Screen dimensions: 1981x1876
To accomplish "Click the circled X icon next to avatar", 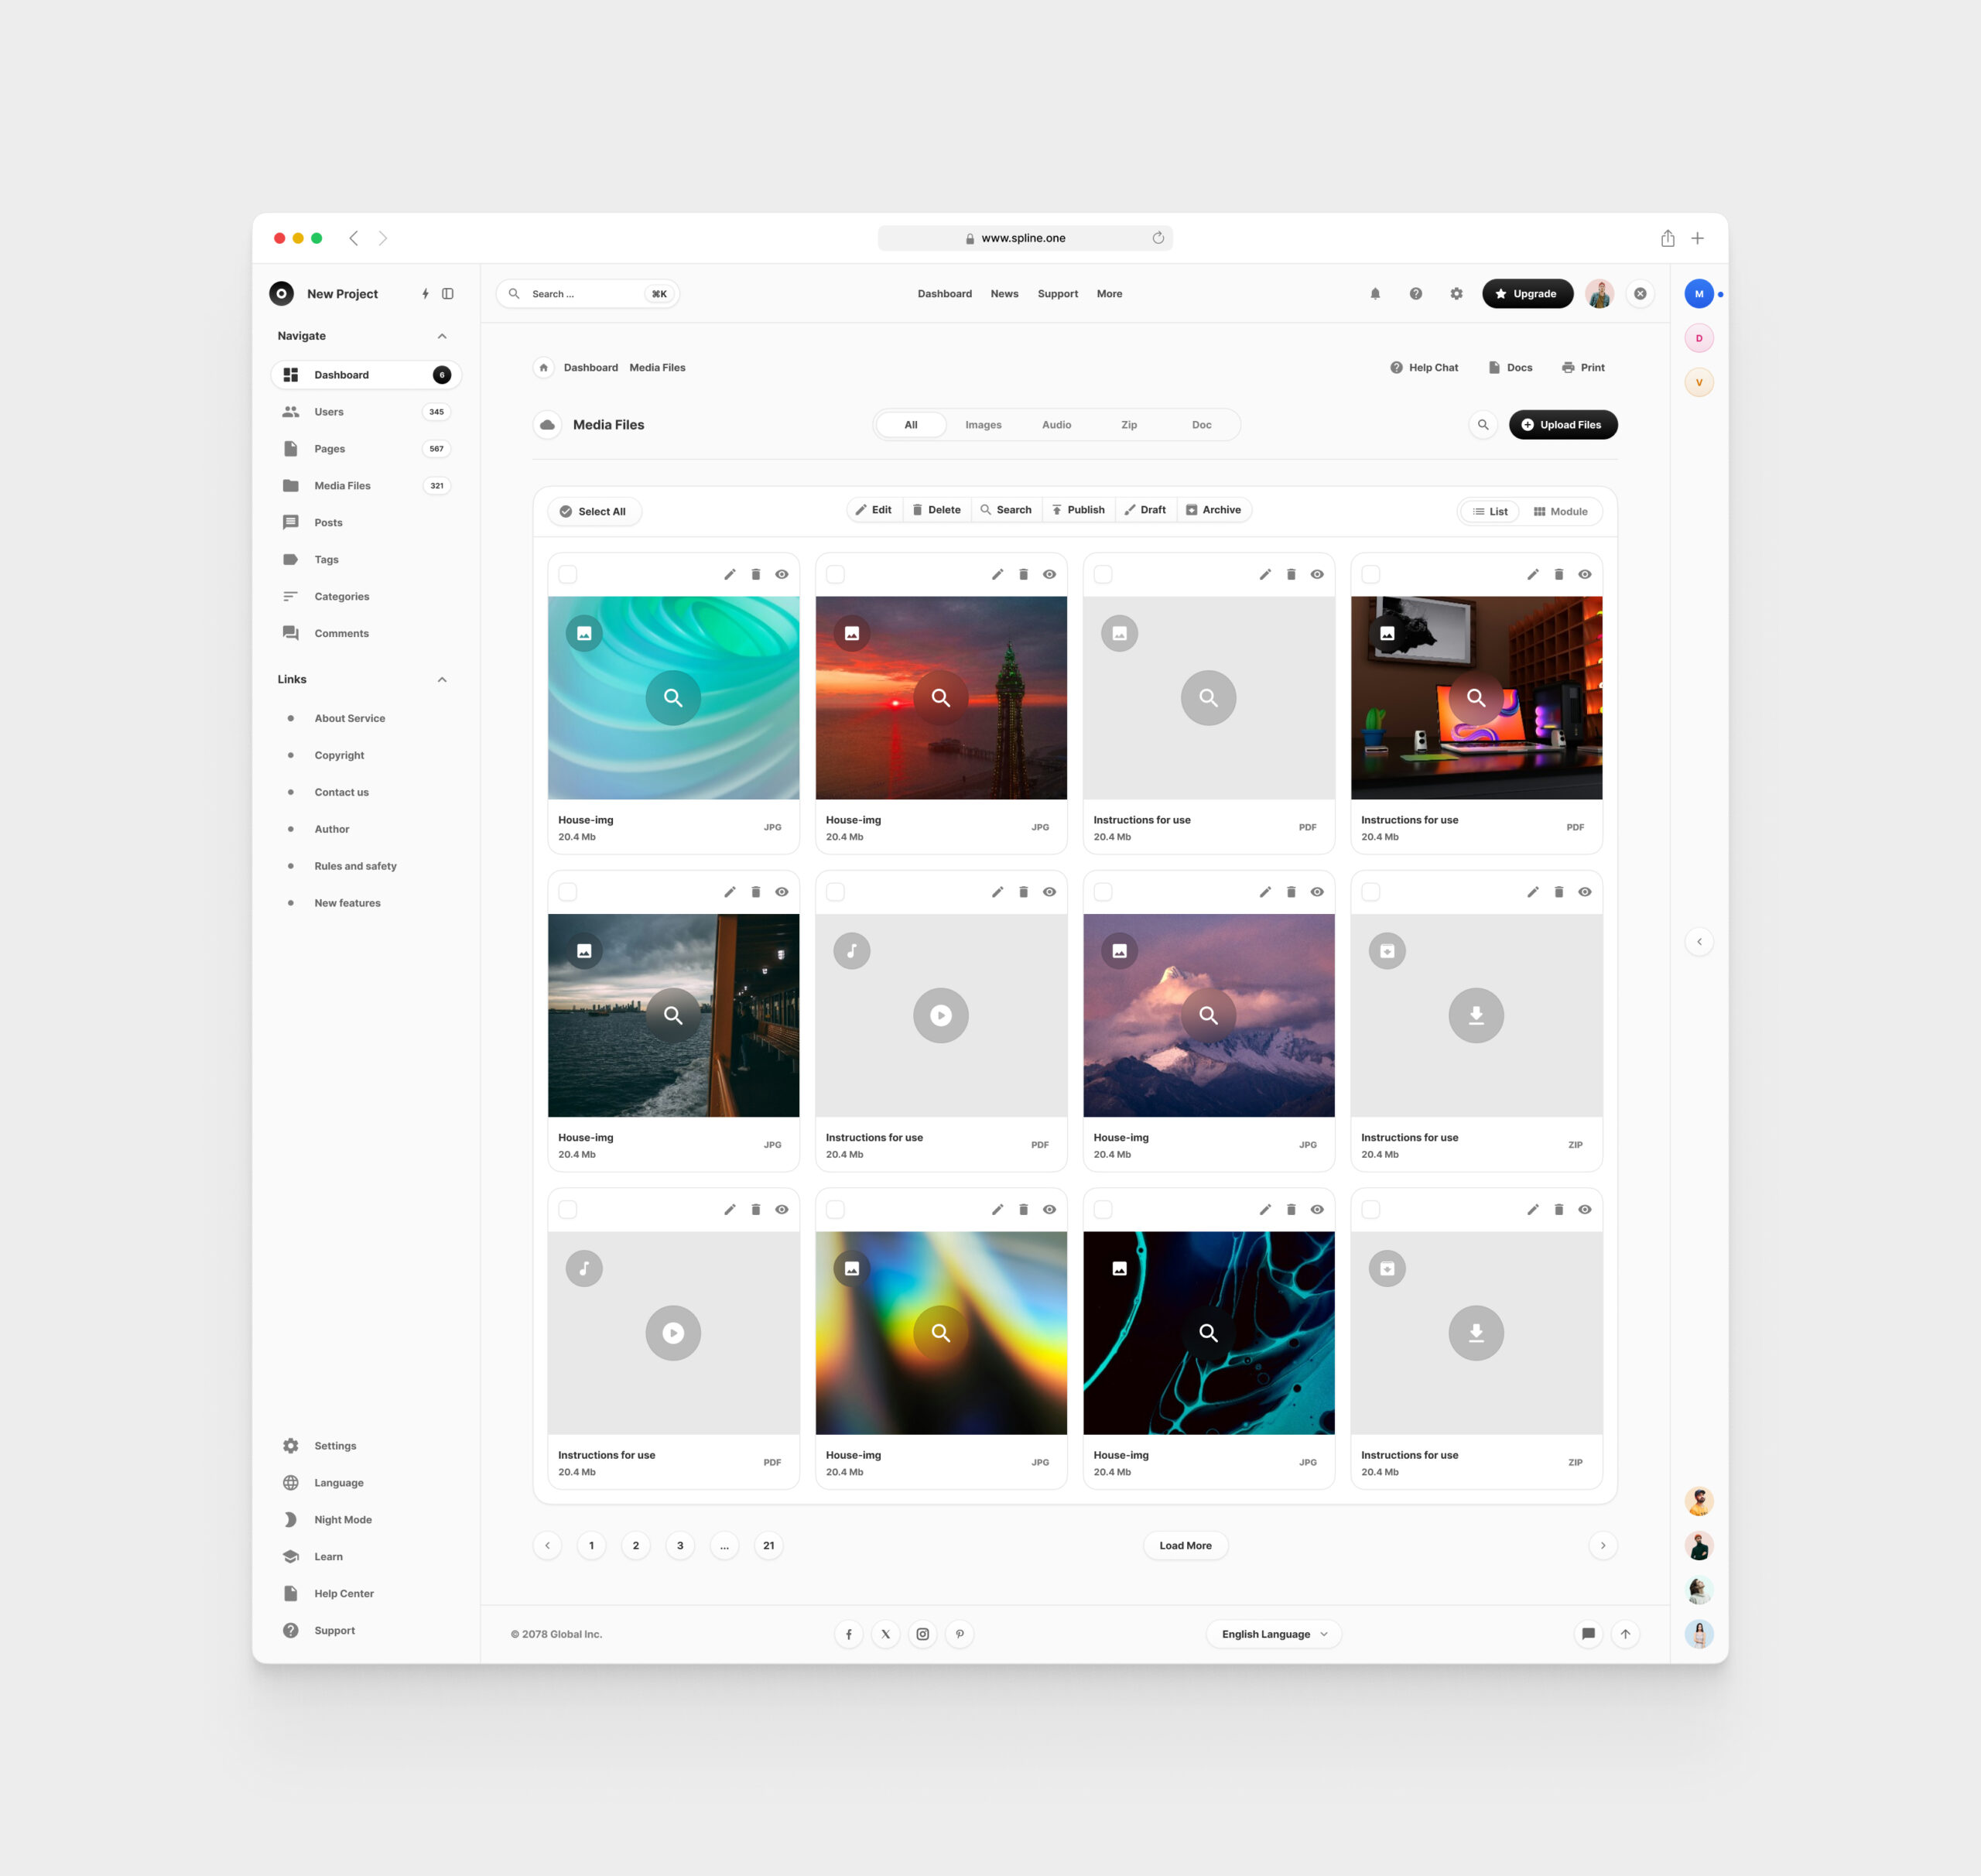I will pos(1640,294).
